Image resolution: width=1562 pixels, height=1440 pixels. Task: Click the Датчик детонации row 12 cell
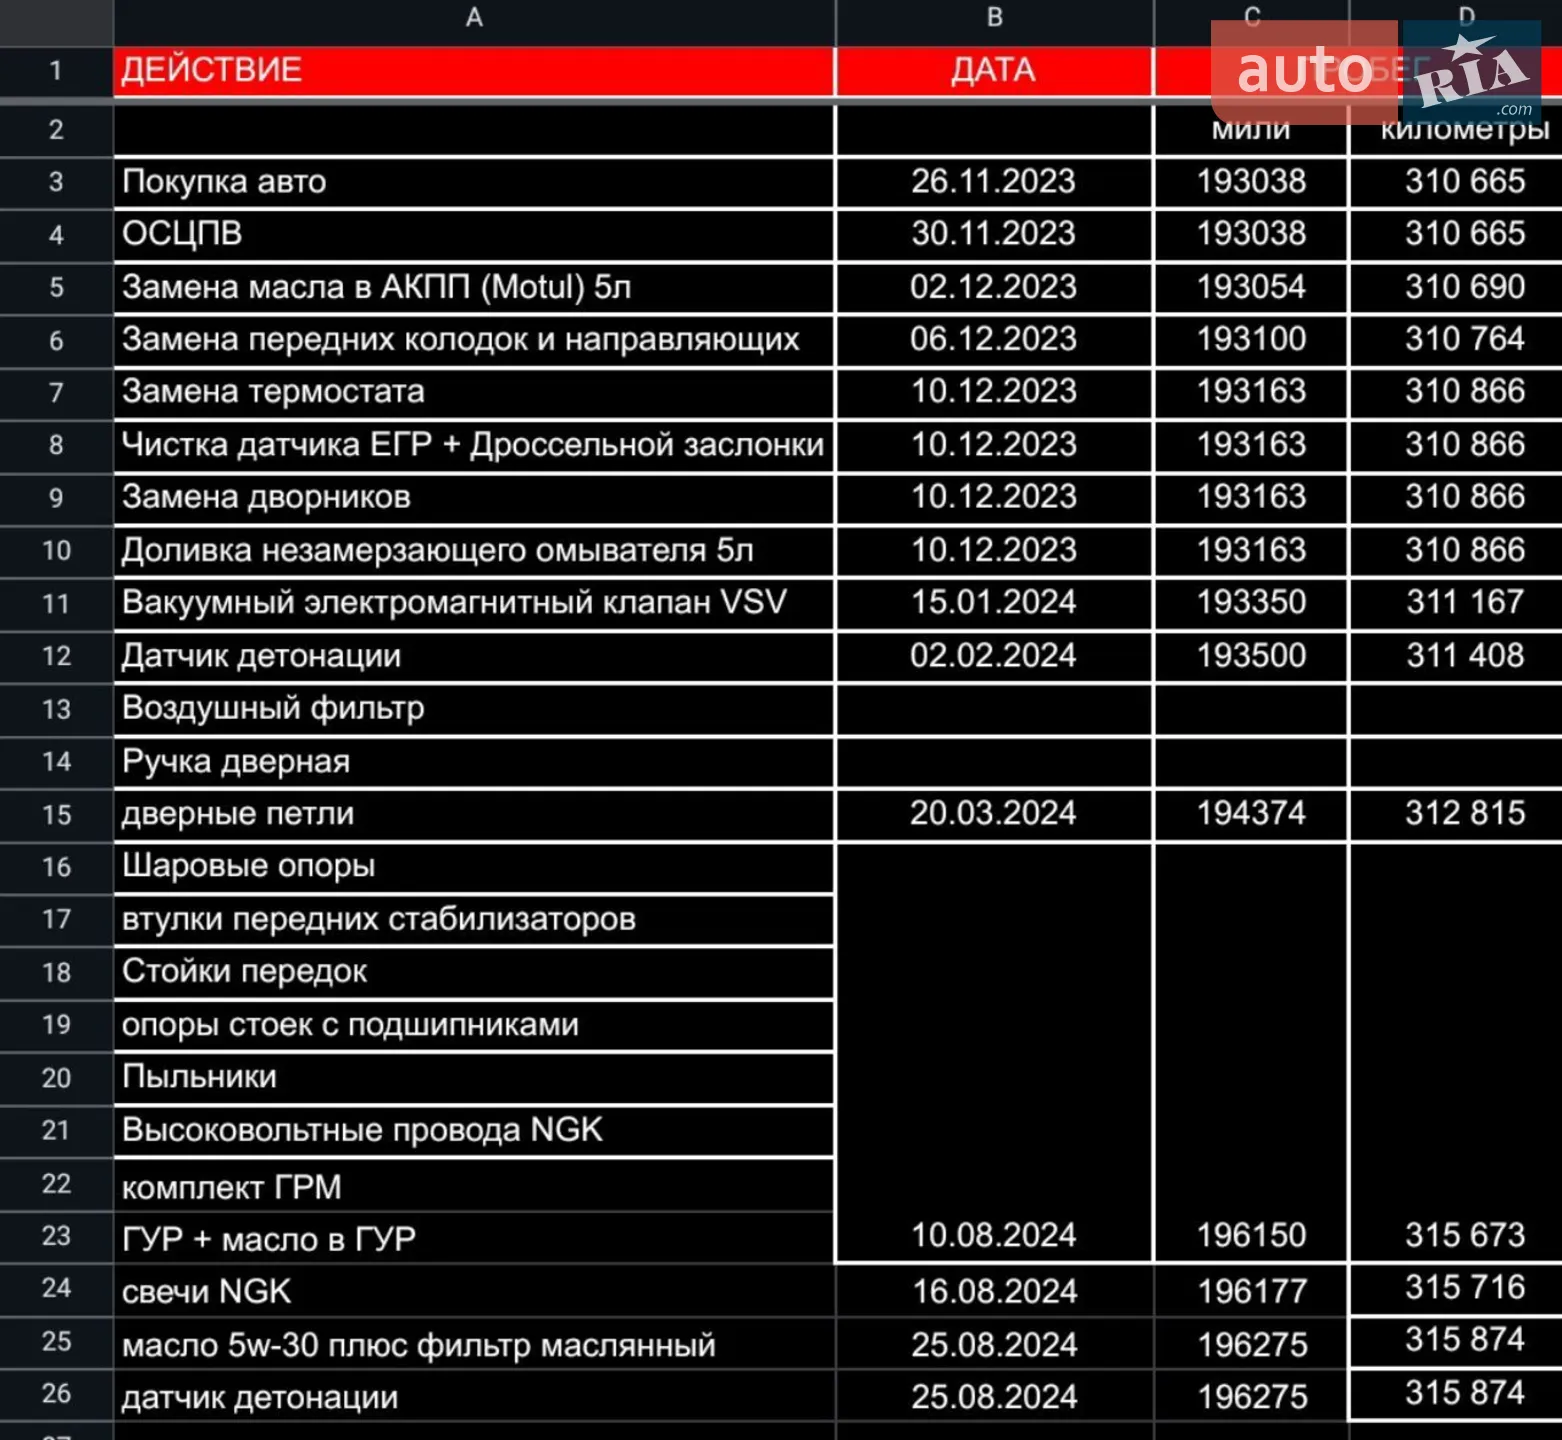(x=474, y=656)
